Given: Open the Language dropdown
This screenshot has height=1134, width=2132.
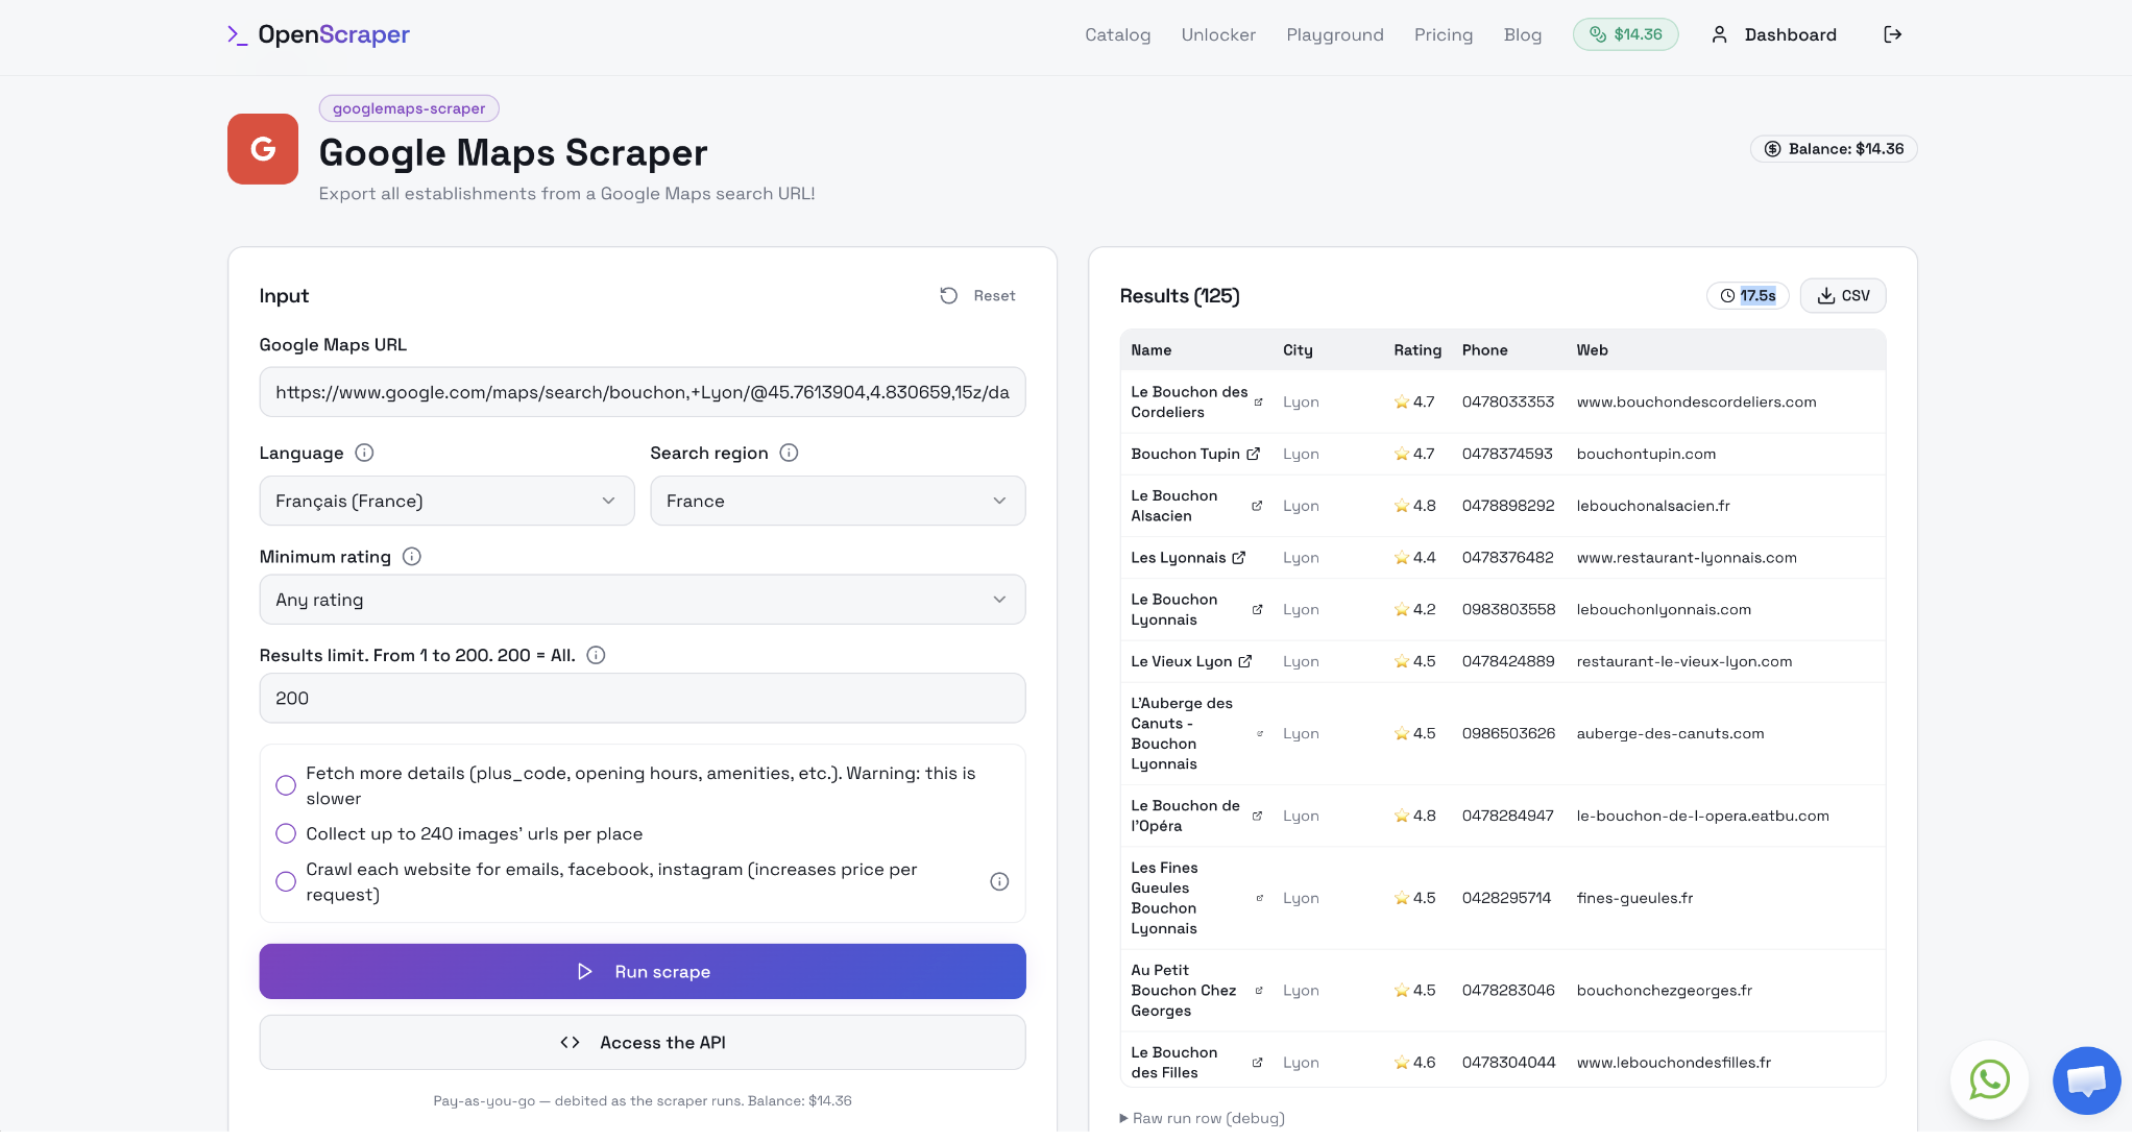Looking at the screenshot, I should [447, 501].
